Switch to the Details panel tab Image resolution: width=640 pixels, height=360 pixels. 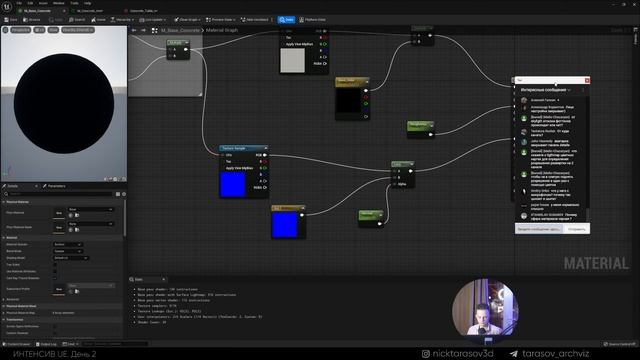13,186
